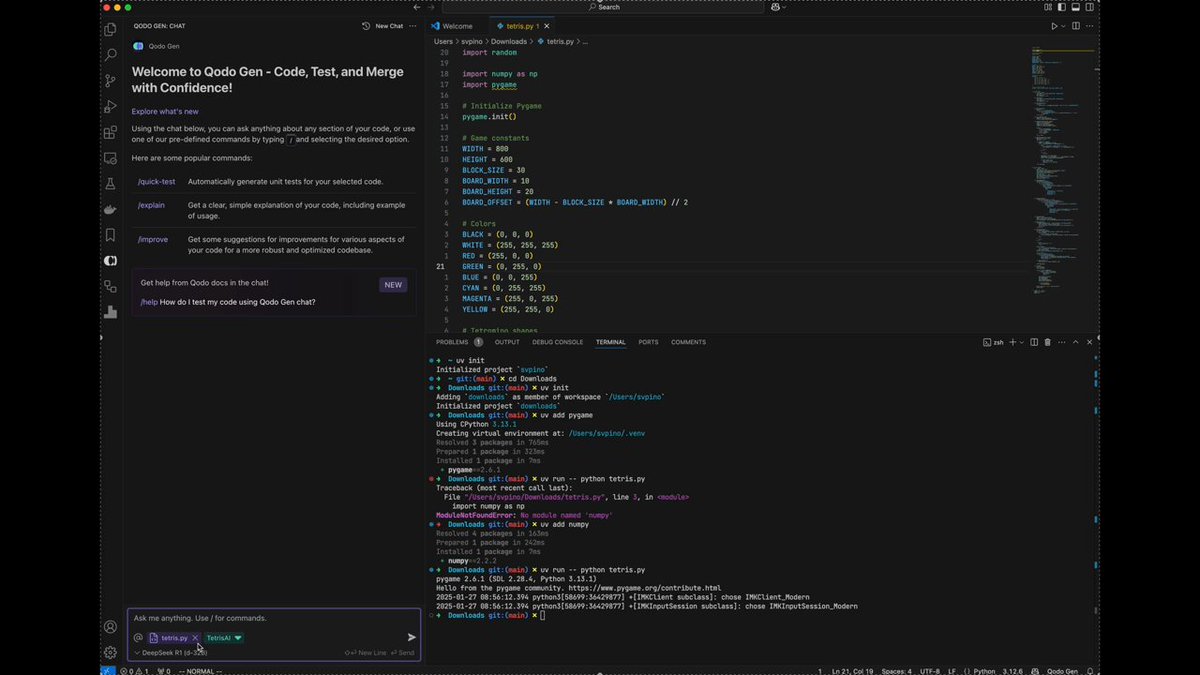Screen dimensions: 1200x675
Task: Open the Remote Explorer view icon
Action: pyautogui.click(x=110, y=158)
